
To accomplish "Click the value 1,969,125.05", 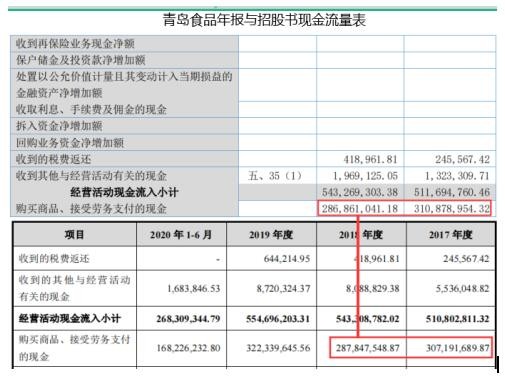I will pos(365,176).
